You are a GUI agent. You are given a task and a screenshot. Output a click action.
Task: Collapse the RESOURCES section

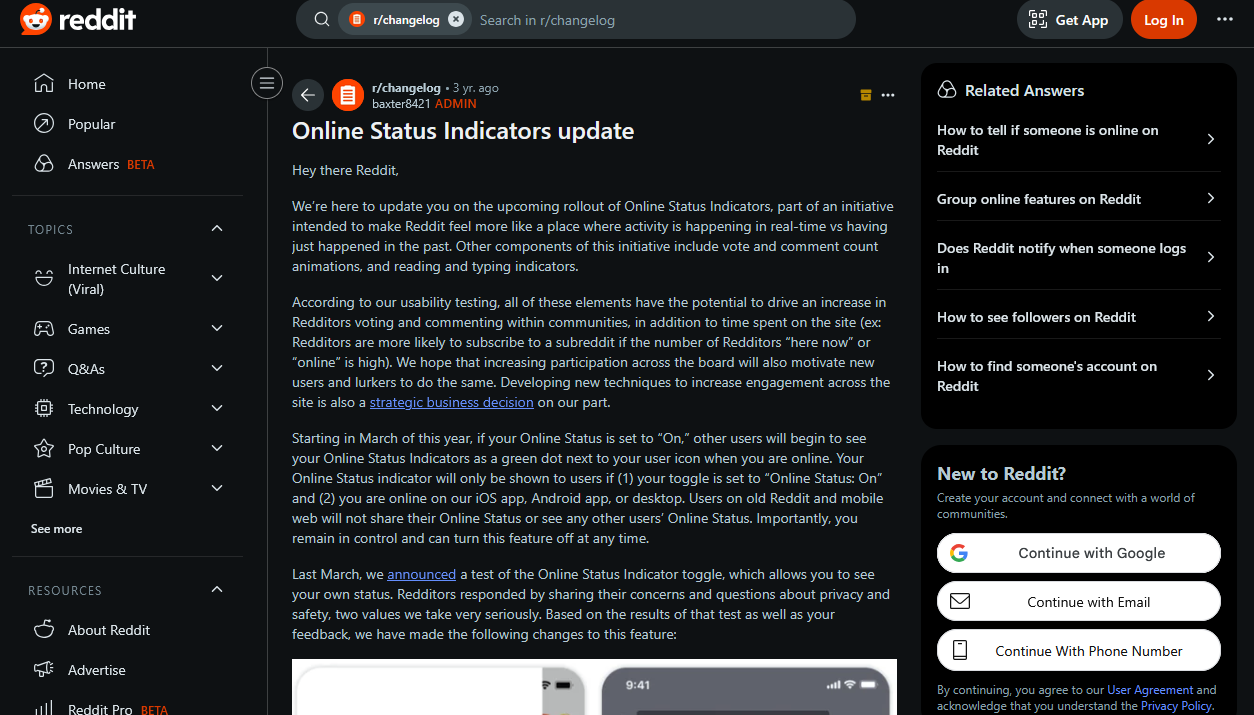pyautogui.click(x=217, y=590)
